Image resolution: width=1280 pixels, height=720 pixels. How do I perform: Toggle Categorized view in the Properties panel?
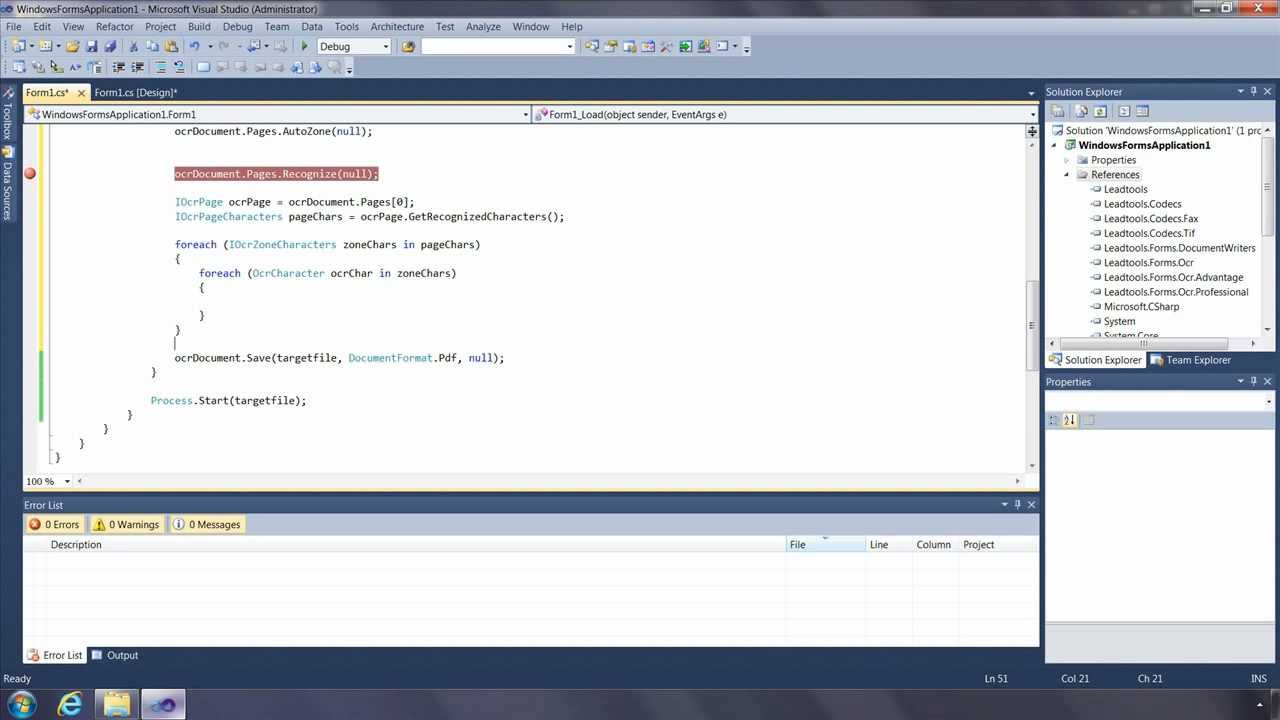pos(1053,420)
